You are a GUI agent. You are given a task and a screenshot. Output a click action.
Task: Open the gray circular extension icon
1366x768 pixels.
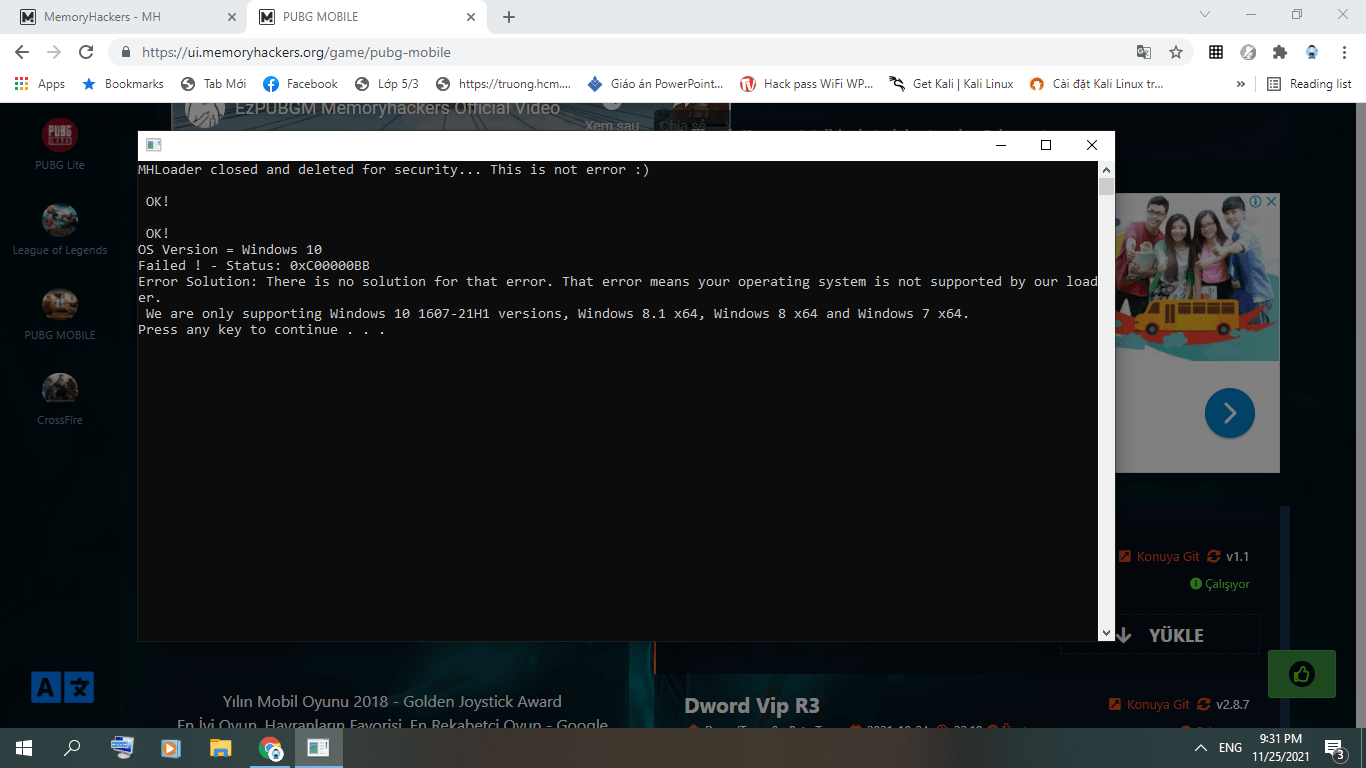pos(1248,52)
